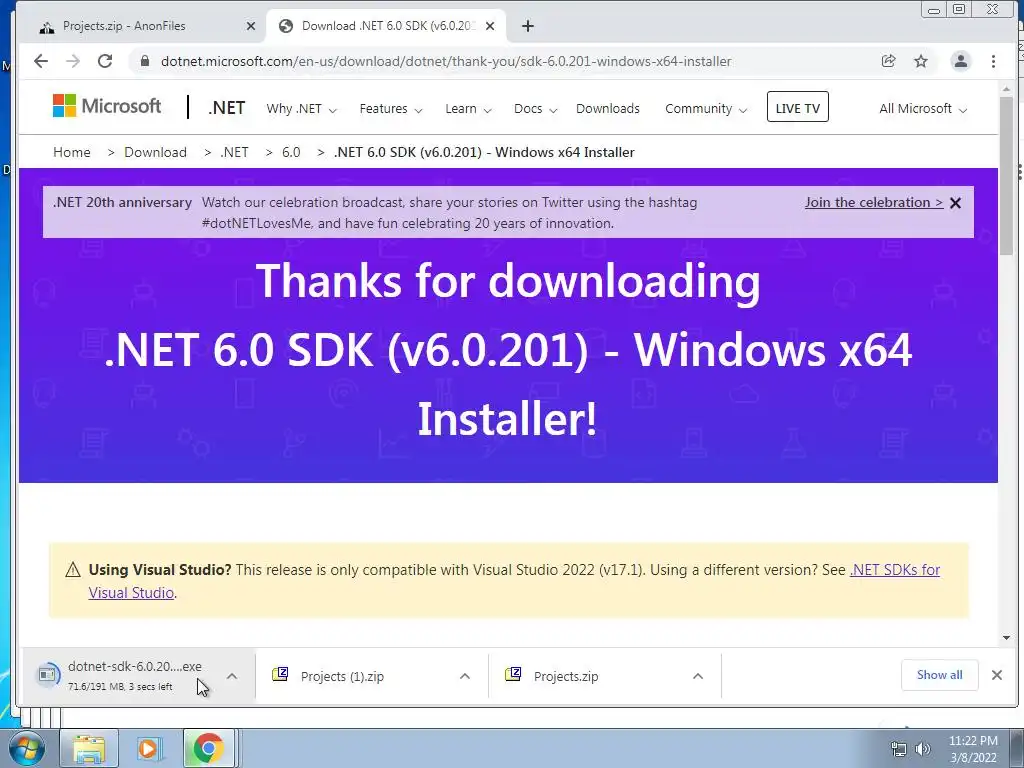Open the Downloads nav item
The image size is (1024, 768).
point(607,109)
